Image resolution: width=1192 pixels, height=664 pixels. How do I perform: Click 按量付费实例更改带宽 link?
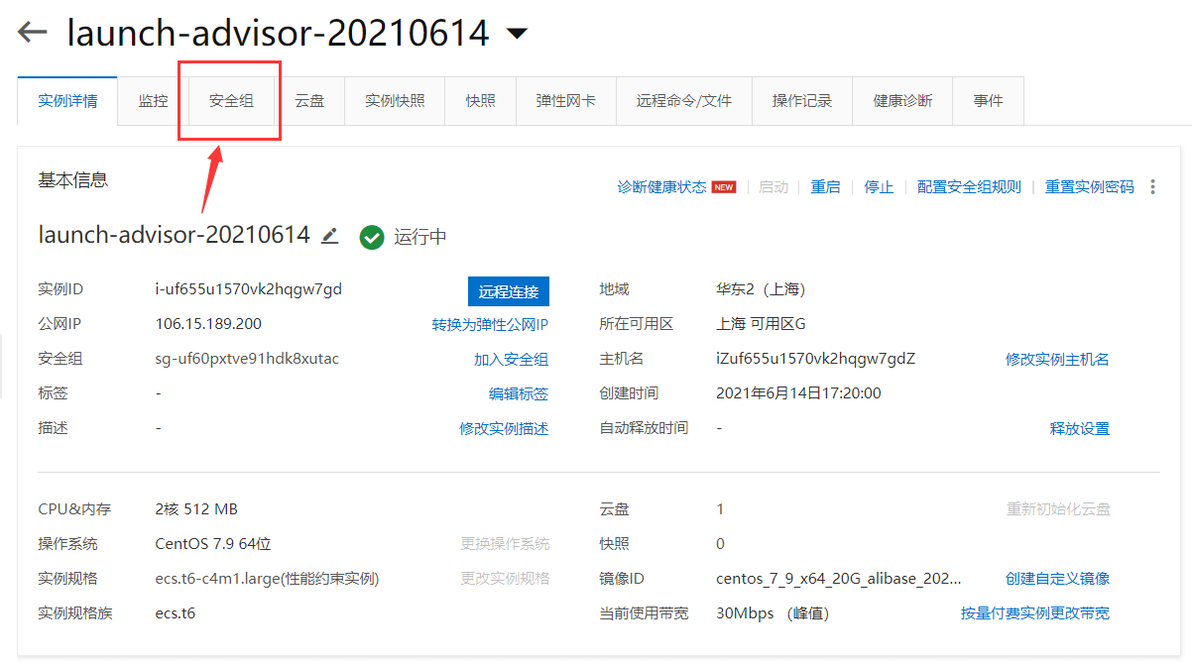point(1035,613)
